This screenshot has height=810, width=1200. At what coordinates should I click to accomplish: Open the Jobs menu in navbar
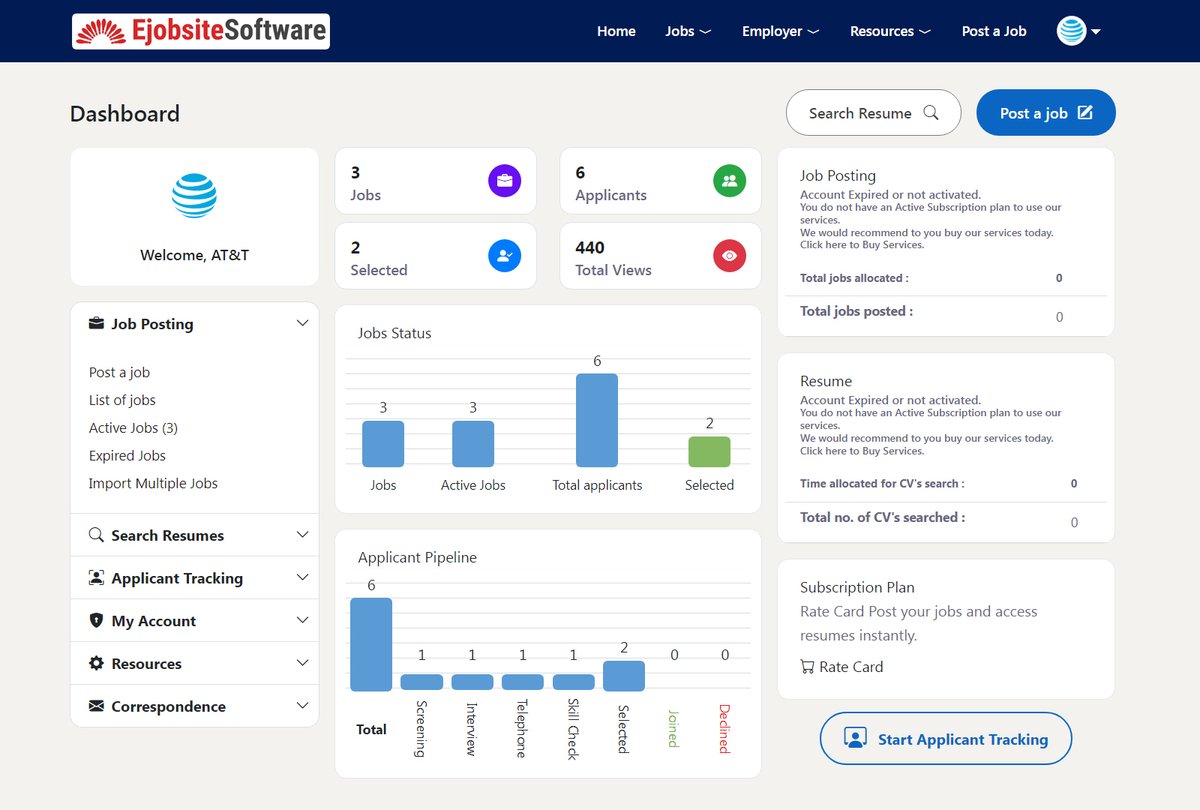point(687,31)
